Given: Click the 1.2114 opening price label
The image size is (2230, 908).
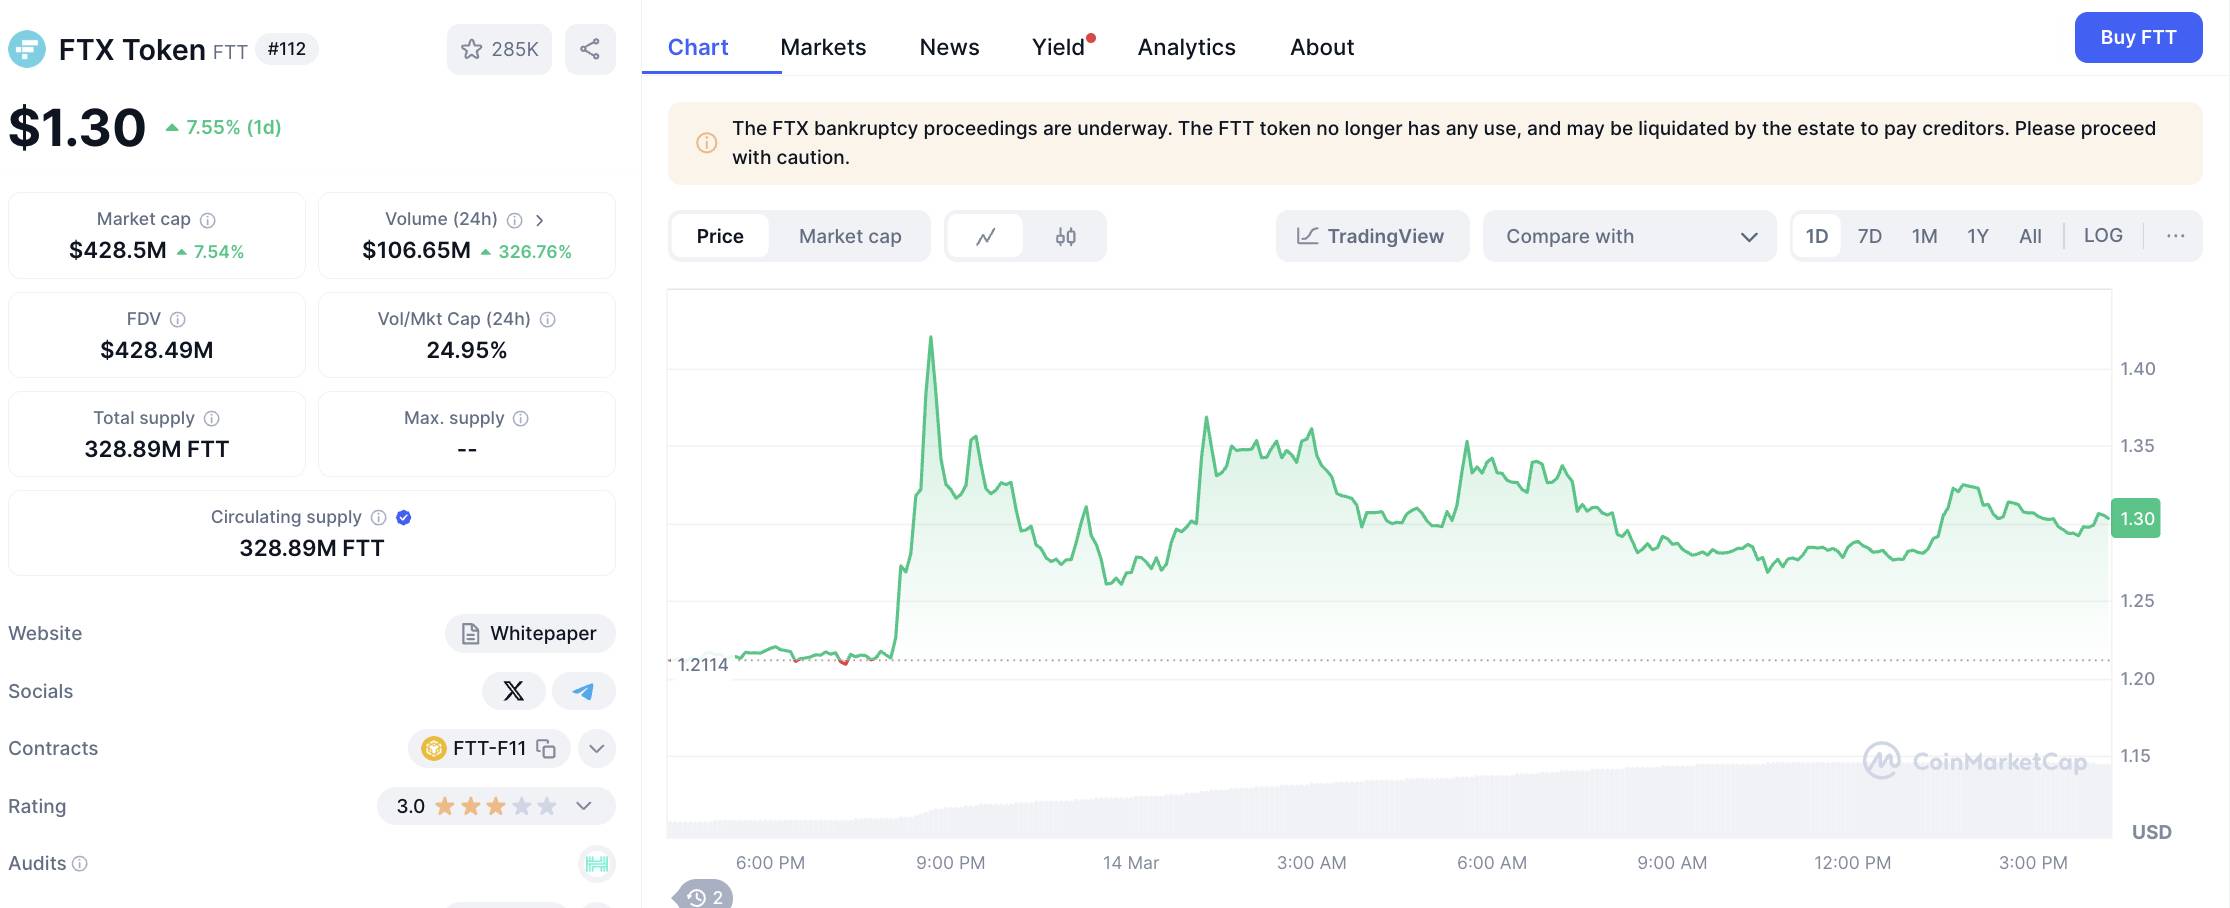Looking at the screenshot, I should [x=702, y=665].
